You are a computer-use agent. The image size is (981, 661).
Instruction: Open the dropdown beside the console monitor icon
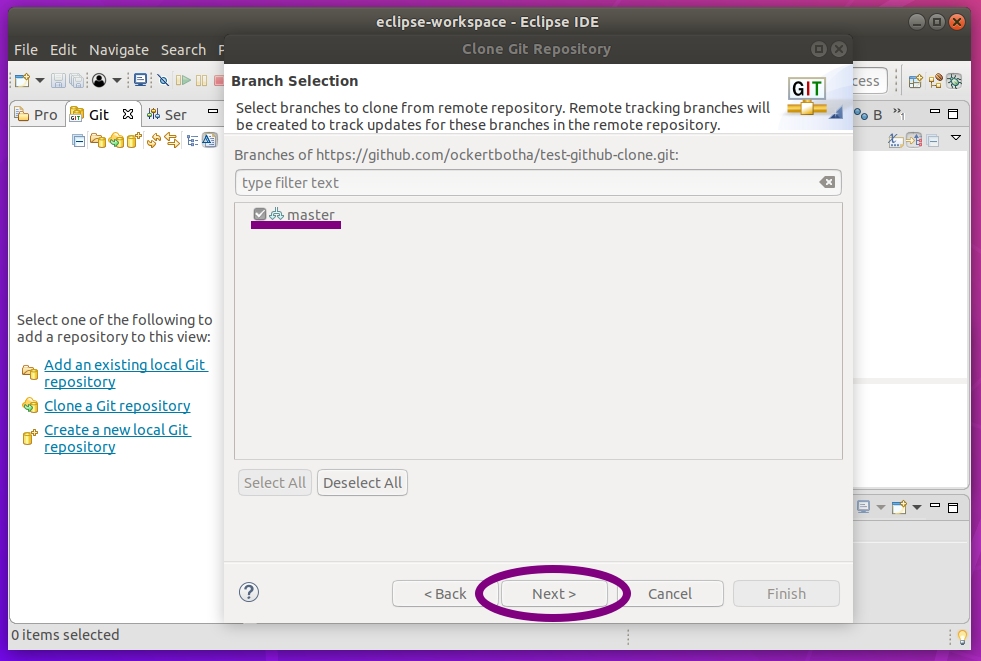pos(881,507)
